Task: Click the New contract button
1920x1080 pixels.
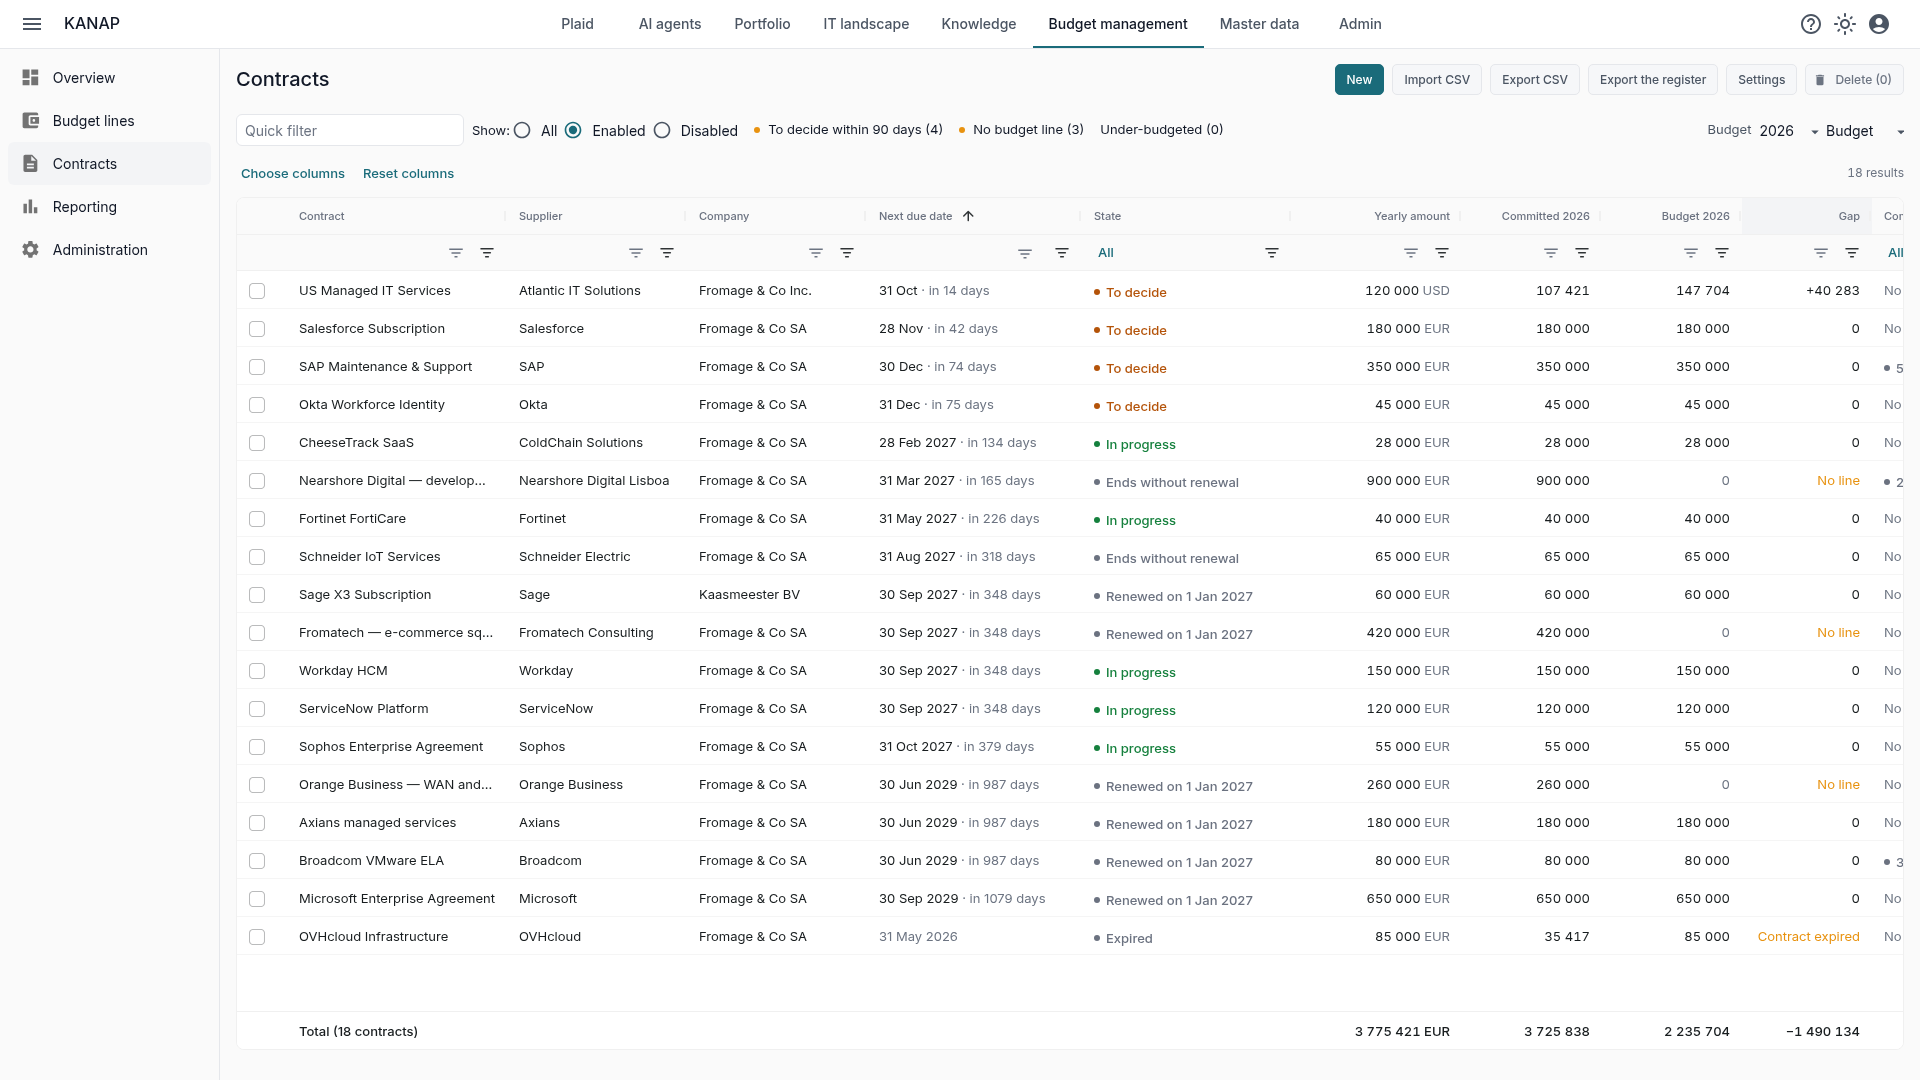Action: (x=1359, y=80)
